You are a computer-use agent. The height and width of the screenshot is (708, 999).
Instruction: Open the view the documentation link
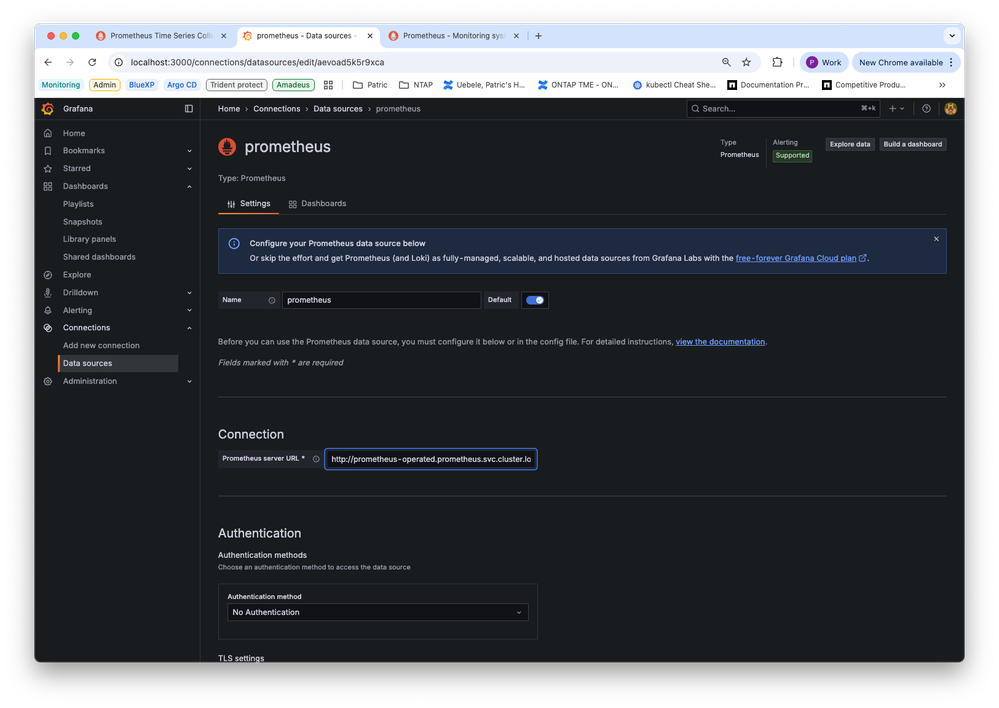720,342
